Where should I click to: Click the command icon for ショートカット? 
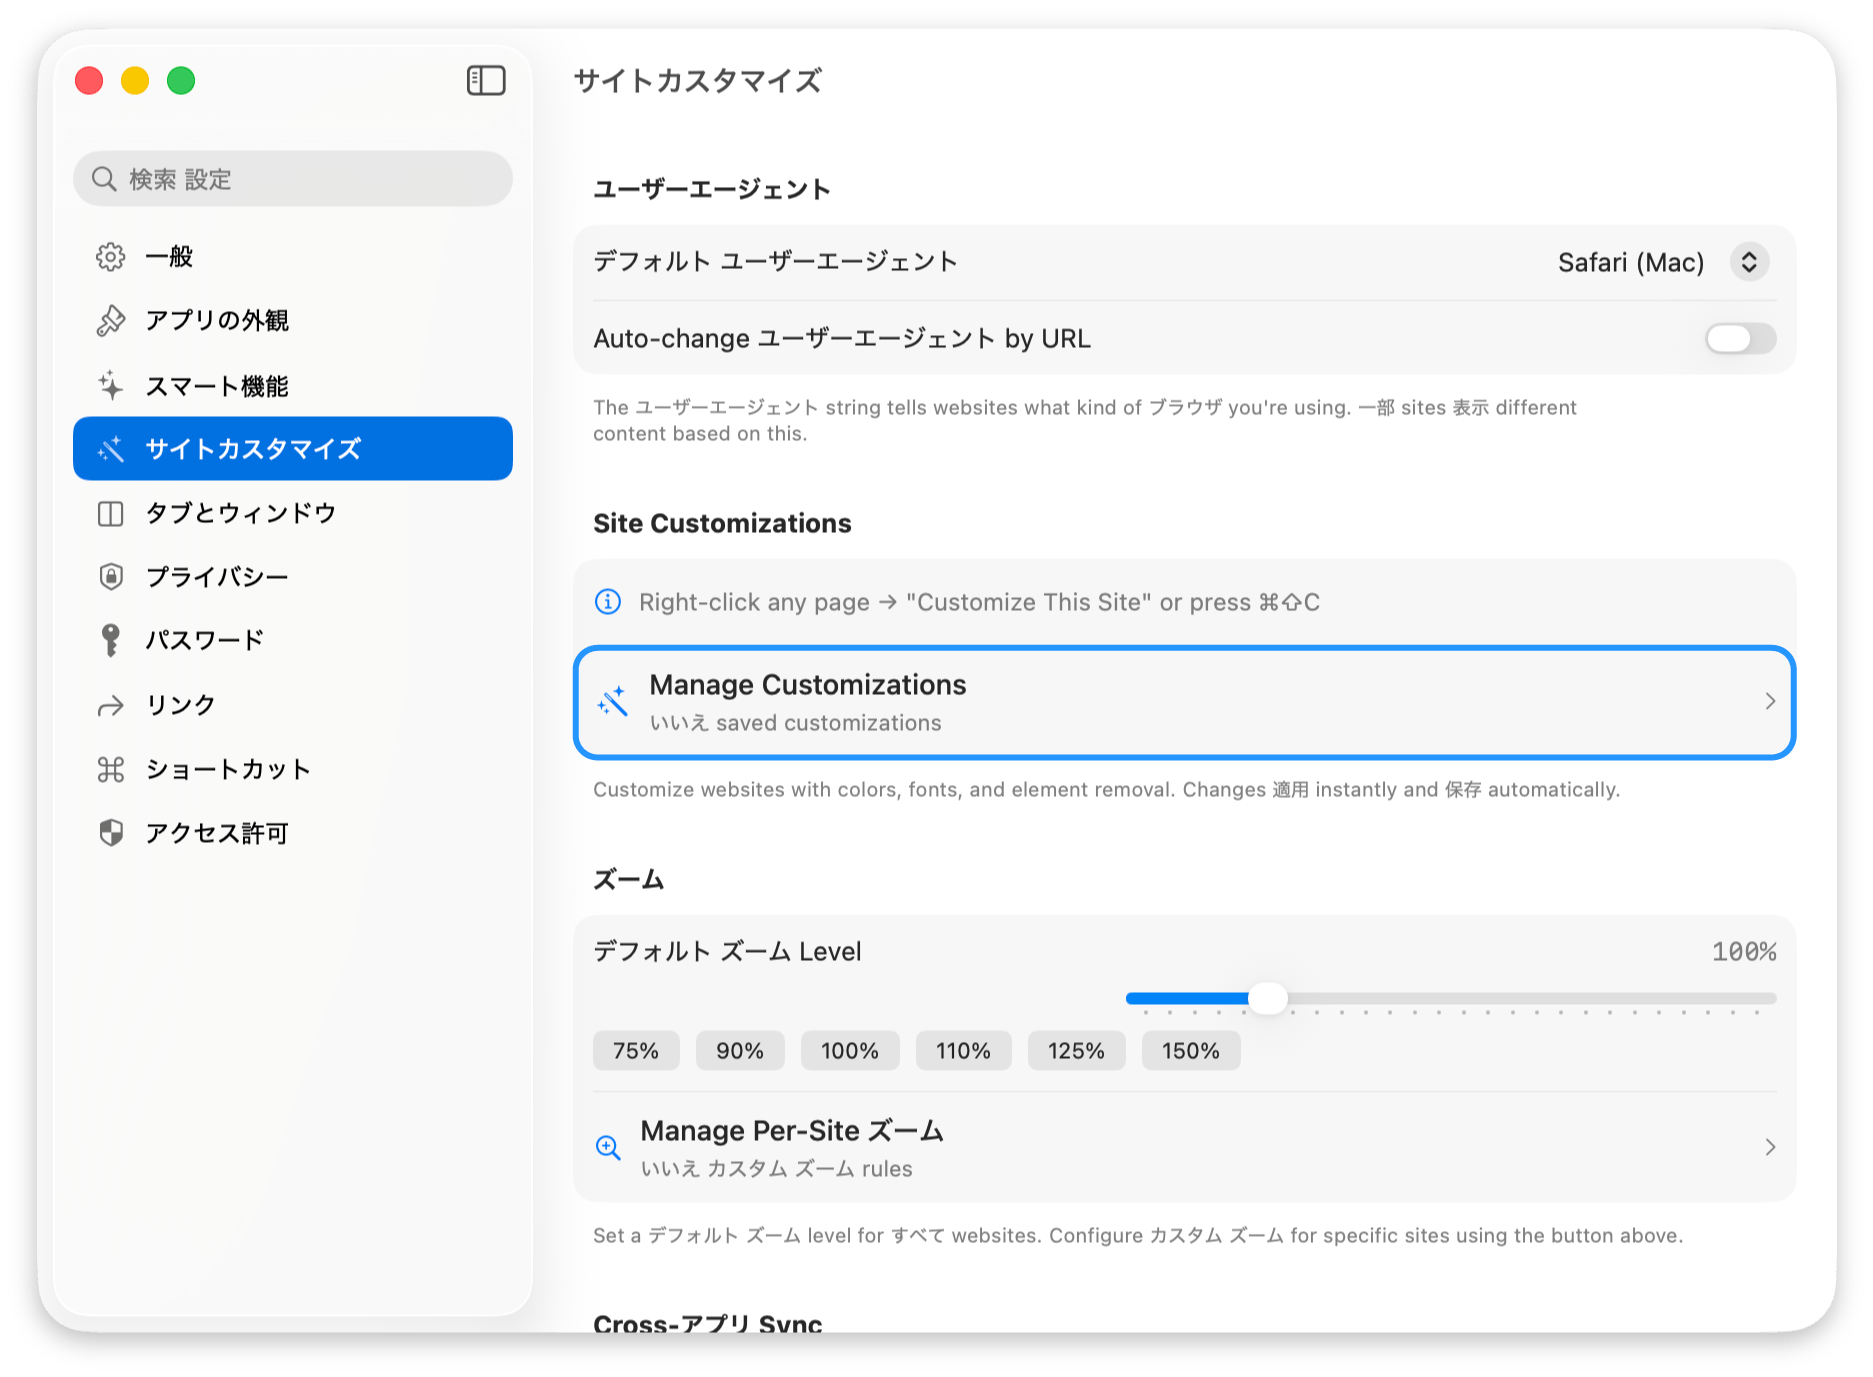pyautogui.click(x=110, y=769)
